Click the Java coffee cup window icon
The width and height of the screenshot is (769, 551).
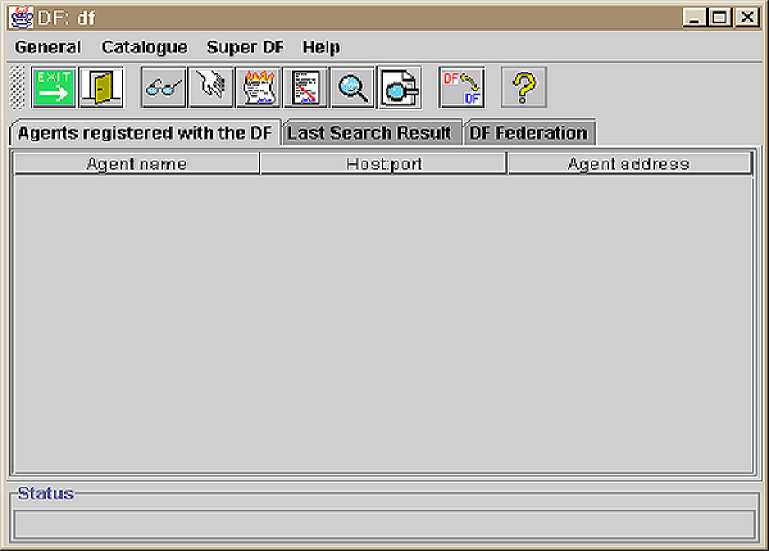click(21, 18)
